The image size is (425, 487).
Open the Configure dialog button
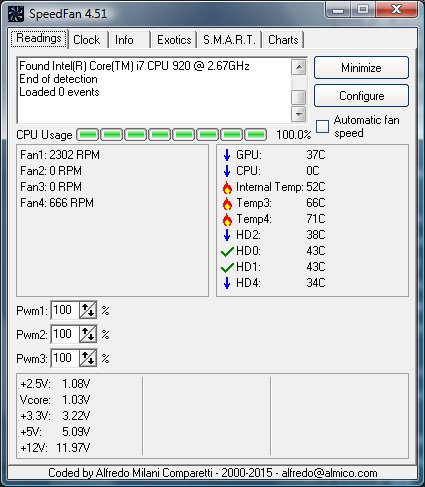(x=361, y=96)
